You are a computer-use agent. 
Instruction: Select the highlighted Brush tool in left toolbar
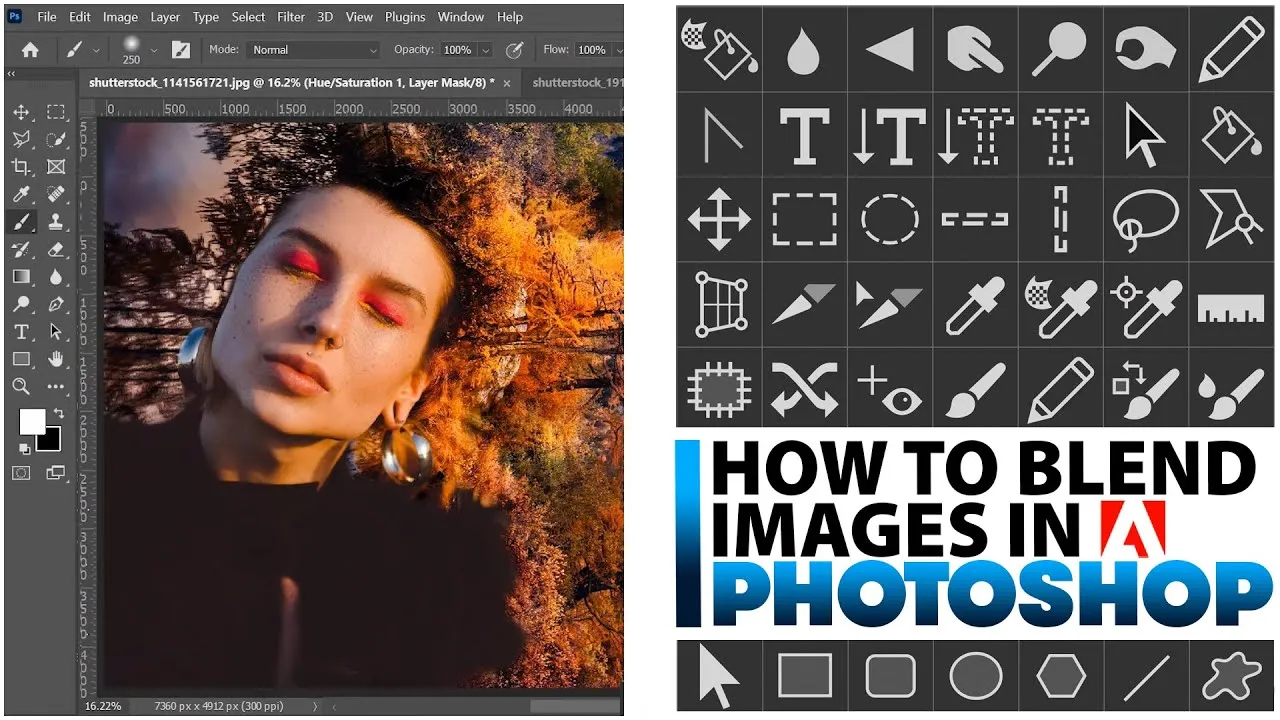click(x=21, y=221)
